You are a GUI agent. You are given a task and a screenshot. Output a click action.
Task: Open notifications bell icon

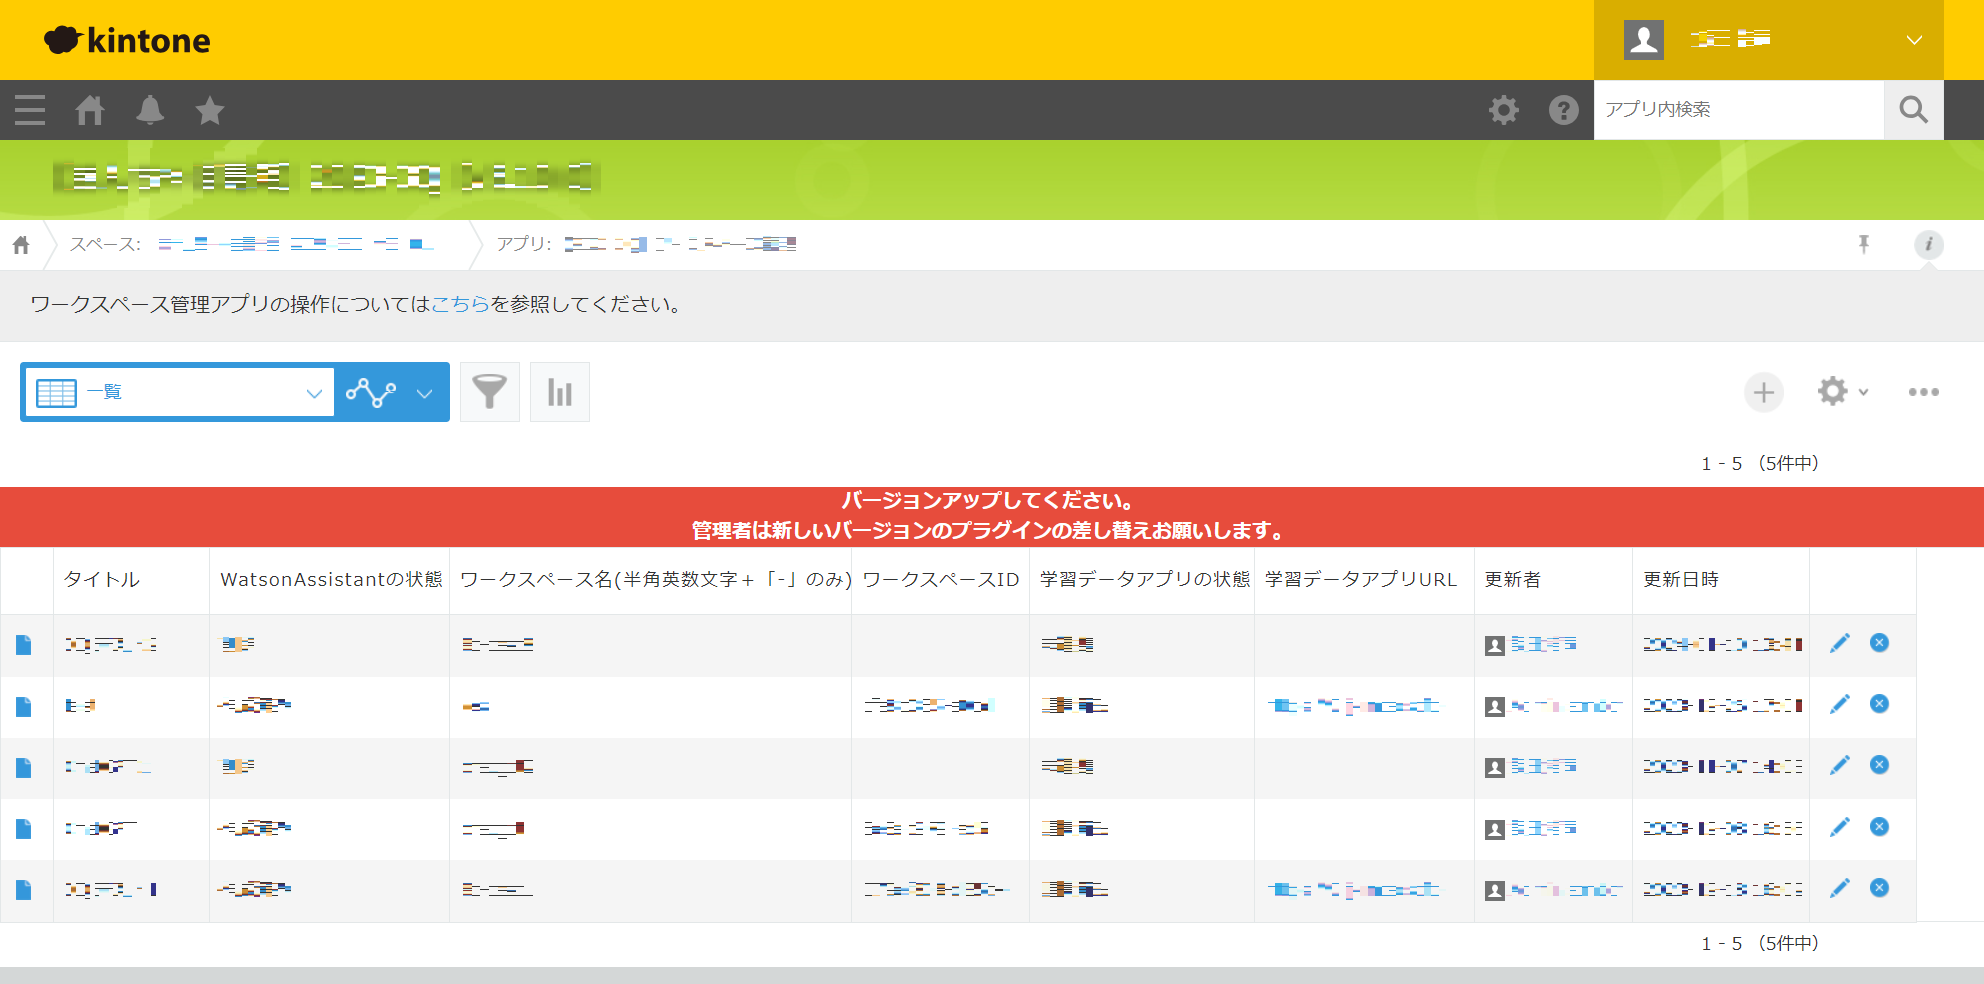tap(150, 110)
